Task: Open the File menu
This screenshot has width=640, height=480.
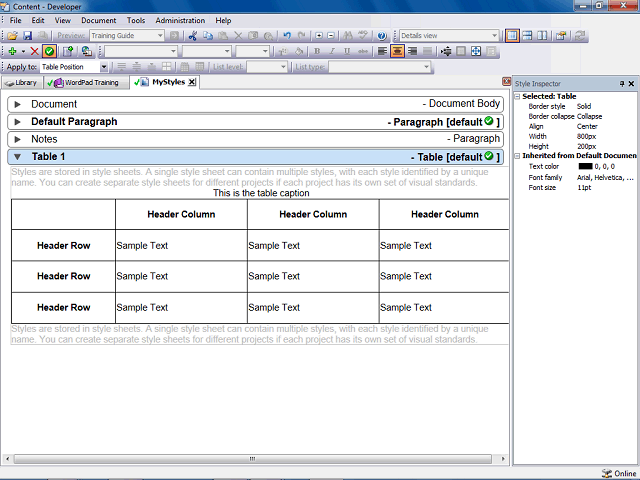Action: (16, 20)
